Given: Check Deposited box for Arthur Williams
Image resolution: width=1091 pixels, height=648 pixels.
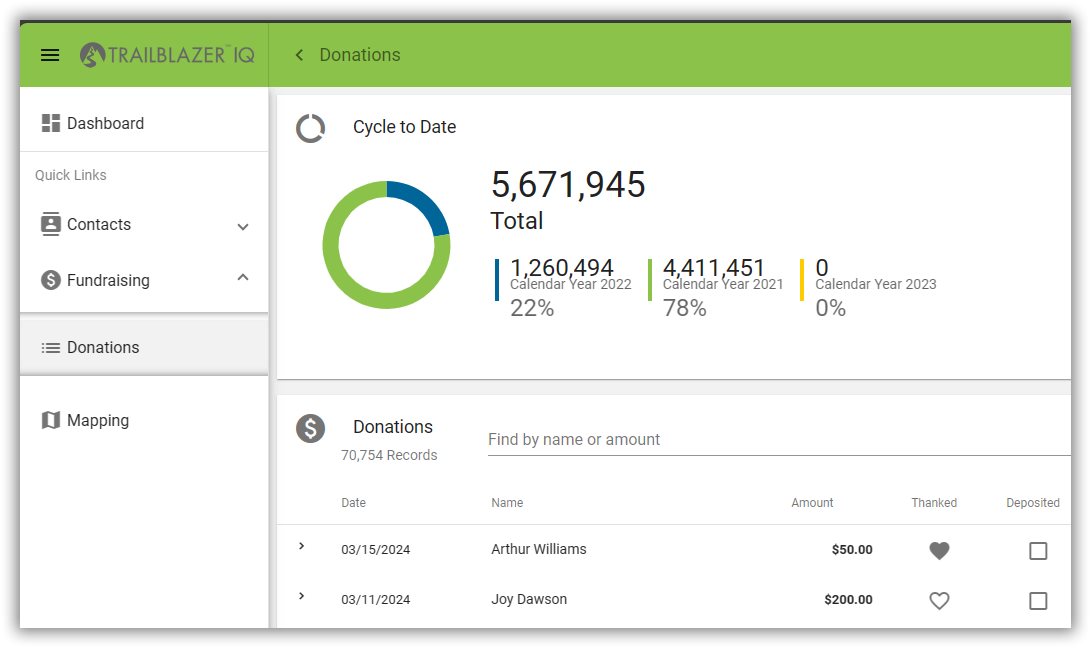Looking at the screenshot, I should point(1038,551).
